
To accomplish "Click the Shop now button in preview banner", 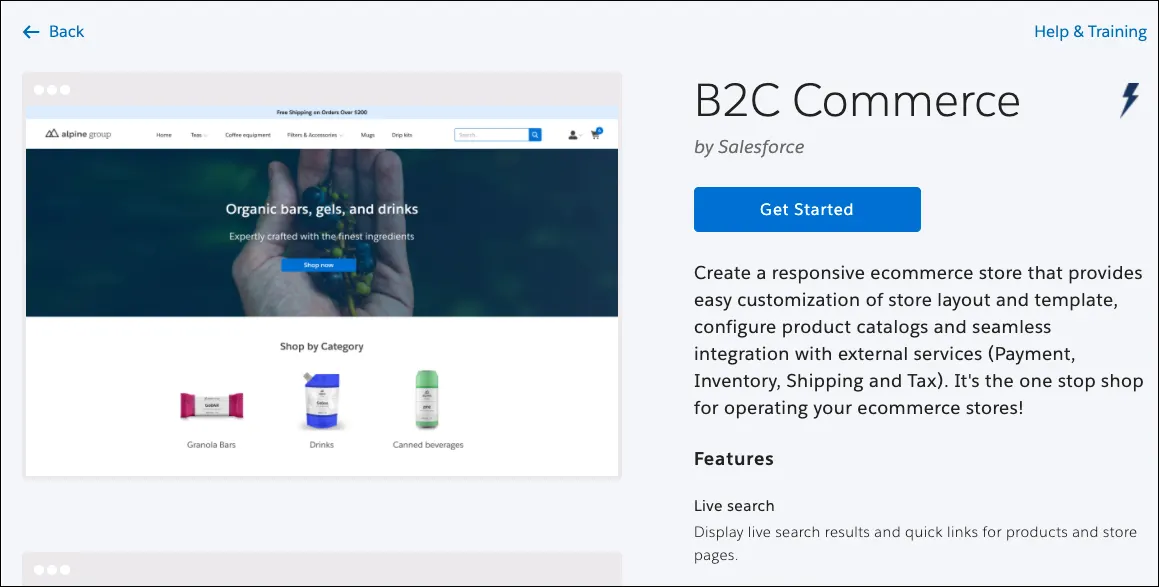I will click(319, 265).
